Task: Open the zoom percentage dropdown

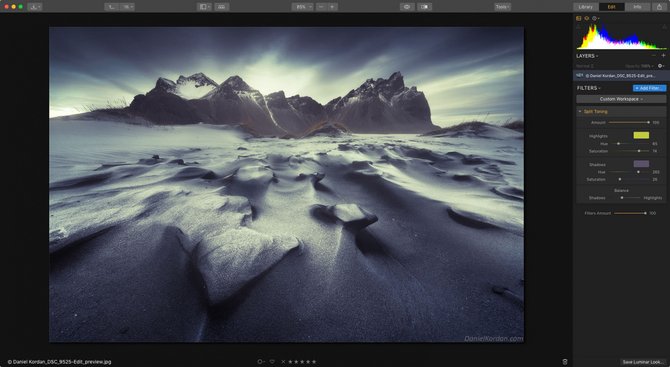Action: click(x=303, y=7)
